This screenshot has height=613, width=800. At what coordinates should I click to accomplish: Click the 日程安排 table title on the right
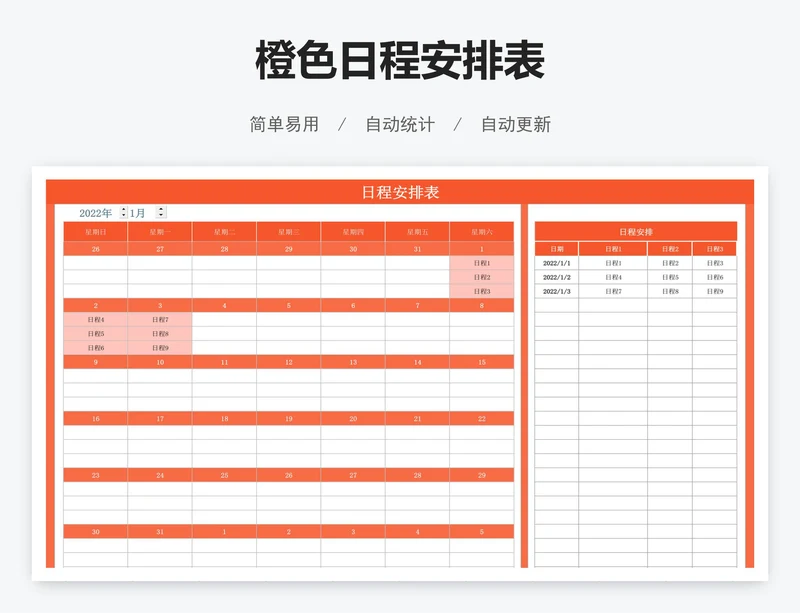point(636,232)
